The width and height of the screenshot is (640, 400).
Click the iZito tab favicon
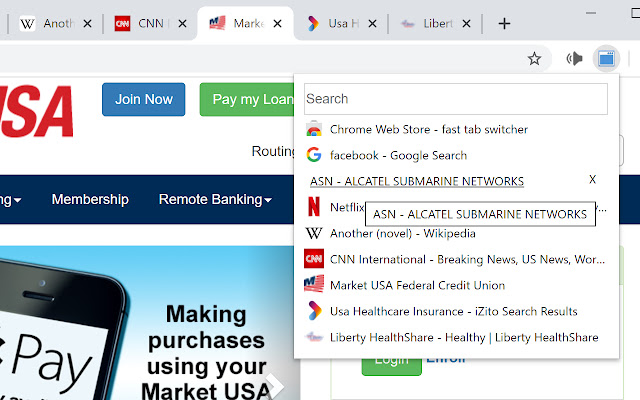(x=313, y=24)
